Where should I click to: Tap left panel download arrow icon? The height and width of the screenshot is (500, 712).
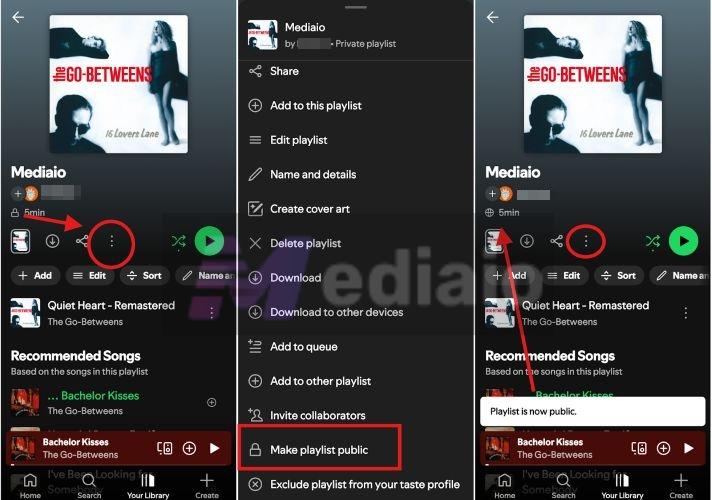point(53,241)
